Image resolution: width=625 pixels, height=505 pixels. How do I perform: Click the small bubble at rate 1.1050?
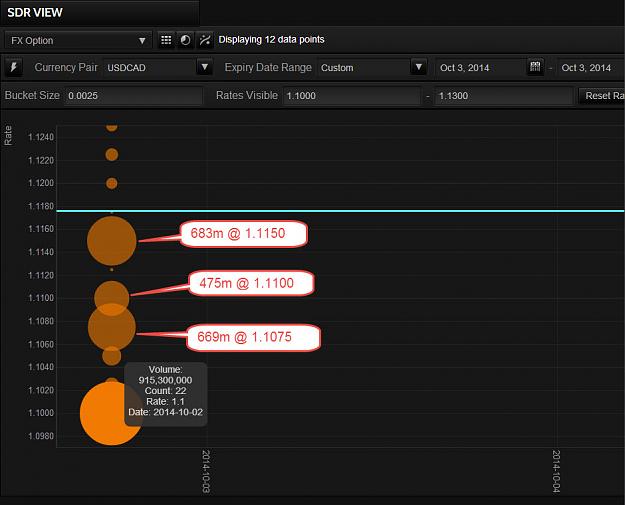click(x=112, y=356)
